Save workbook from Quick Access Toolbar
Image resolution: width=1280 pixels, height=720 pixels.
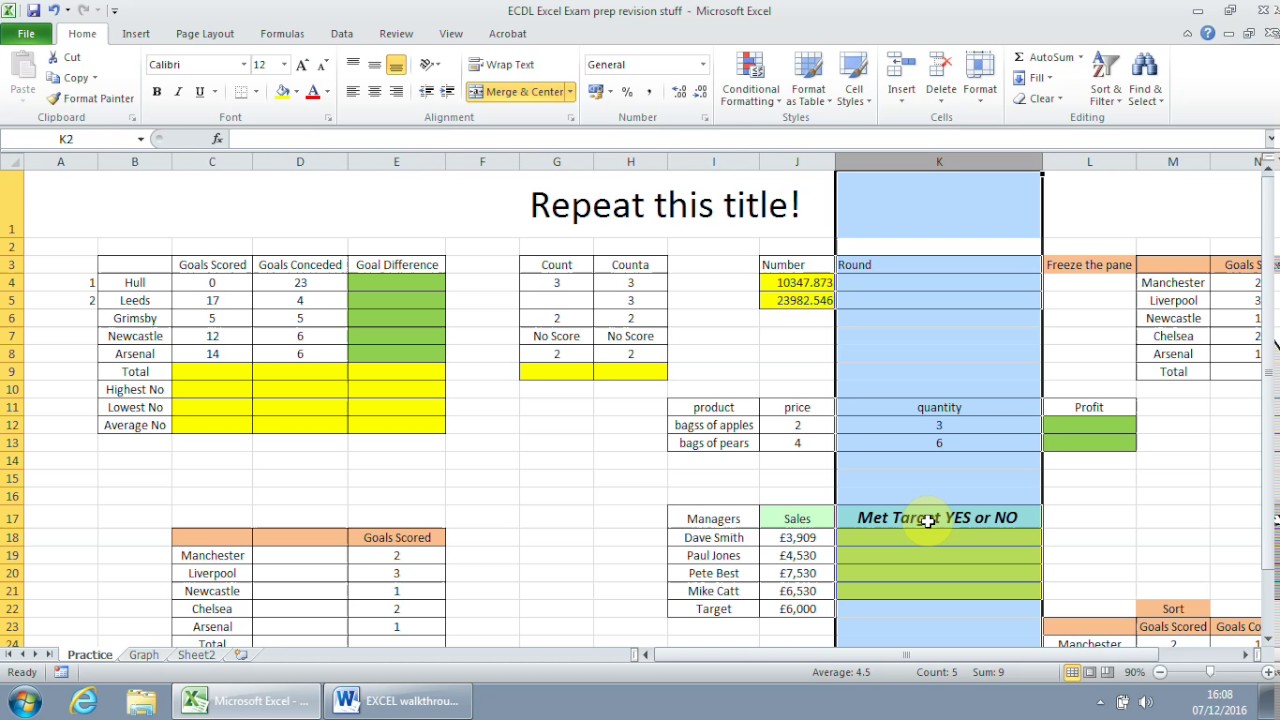pos(34,10)
